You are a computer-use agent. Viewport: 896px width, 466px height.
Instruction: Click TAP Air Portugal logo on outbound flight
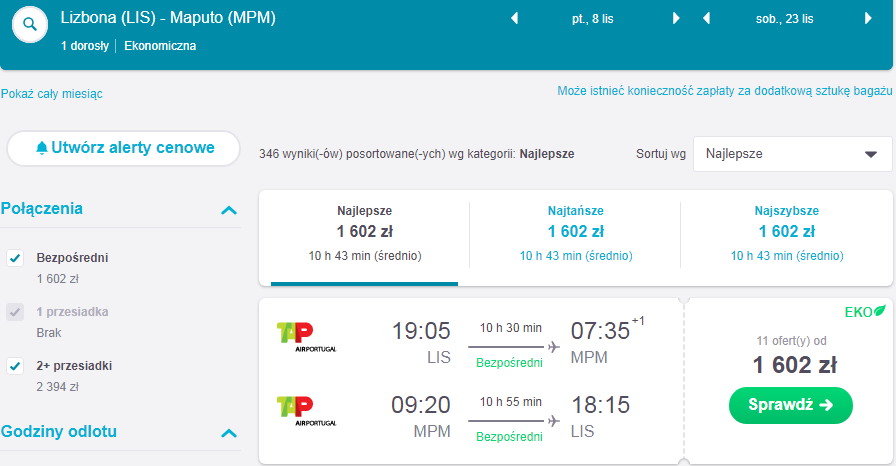coord(307,338)
